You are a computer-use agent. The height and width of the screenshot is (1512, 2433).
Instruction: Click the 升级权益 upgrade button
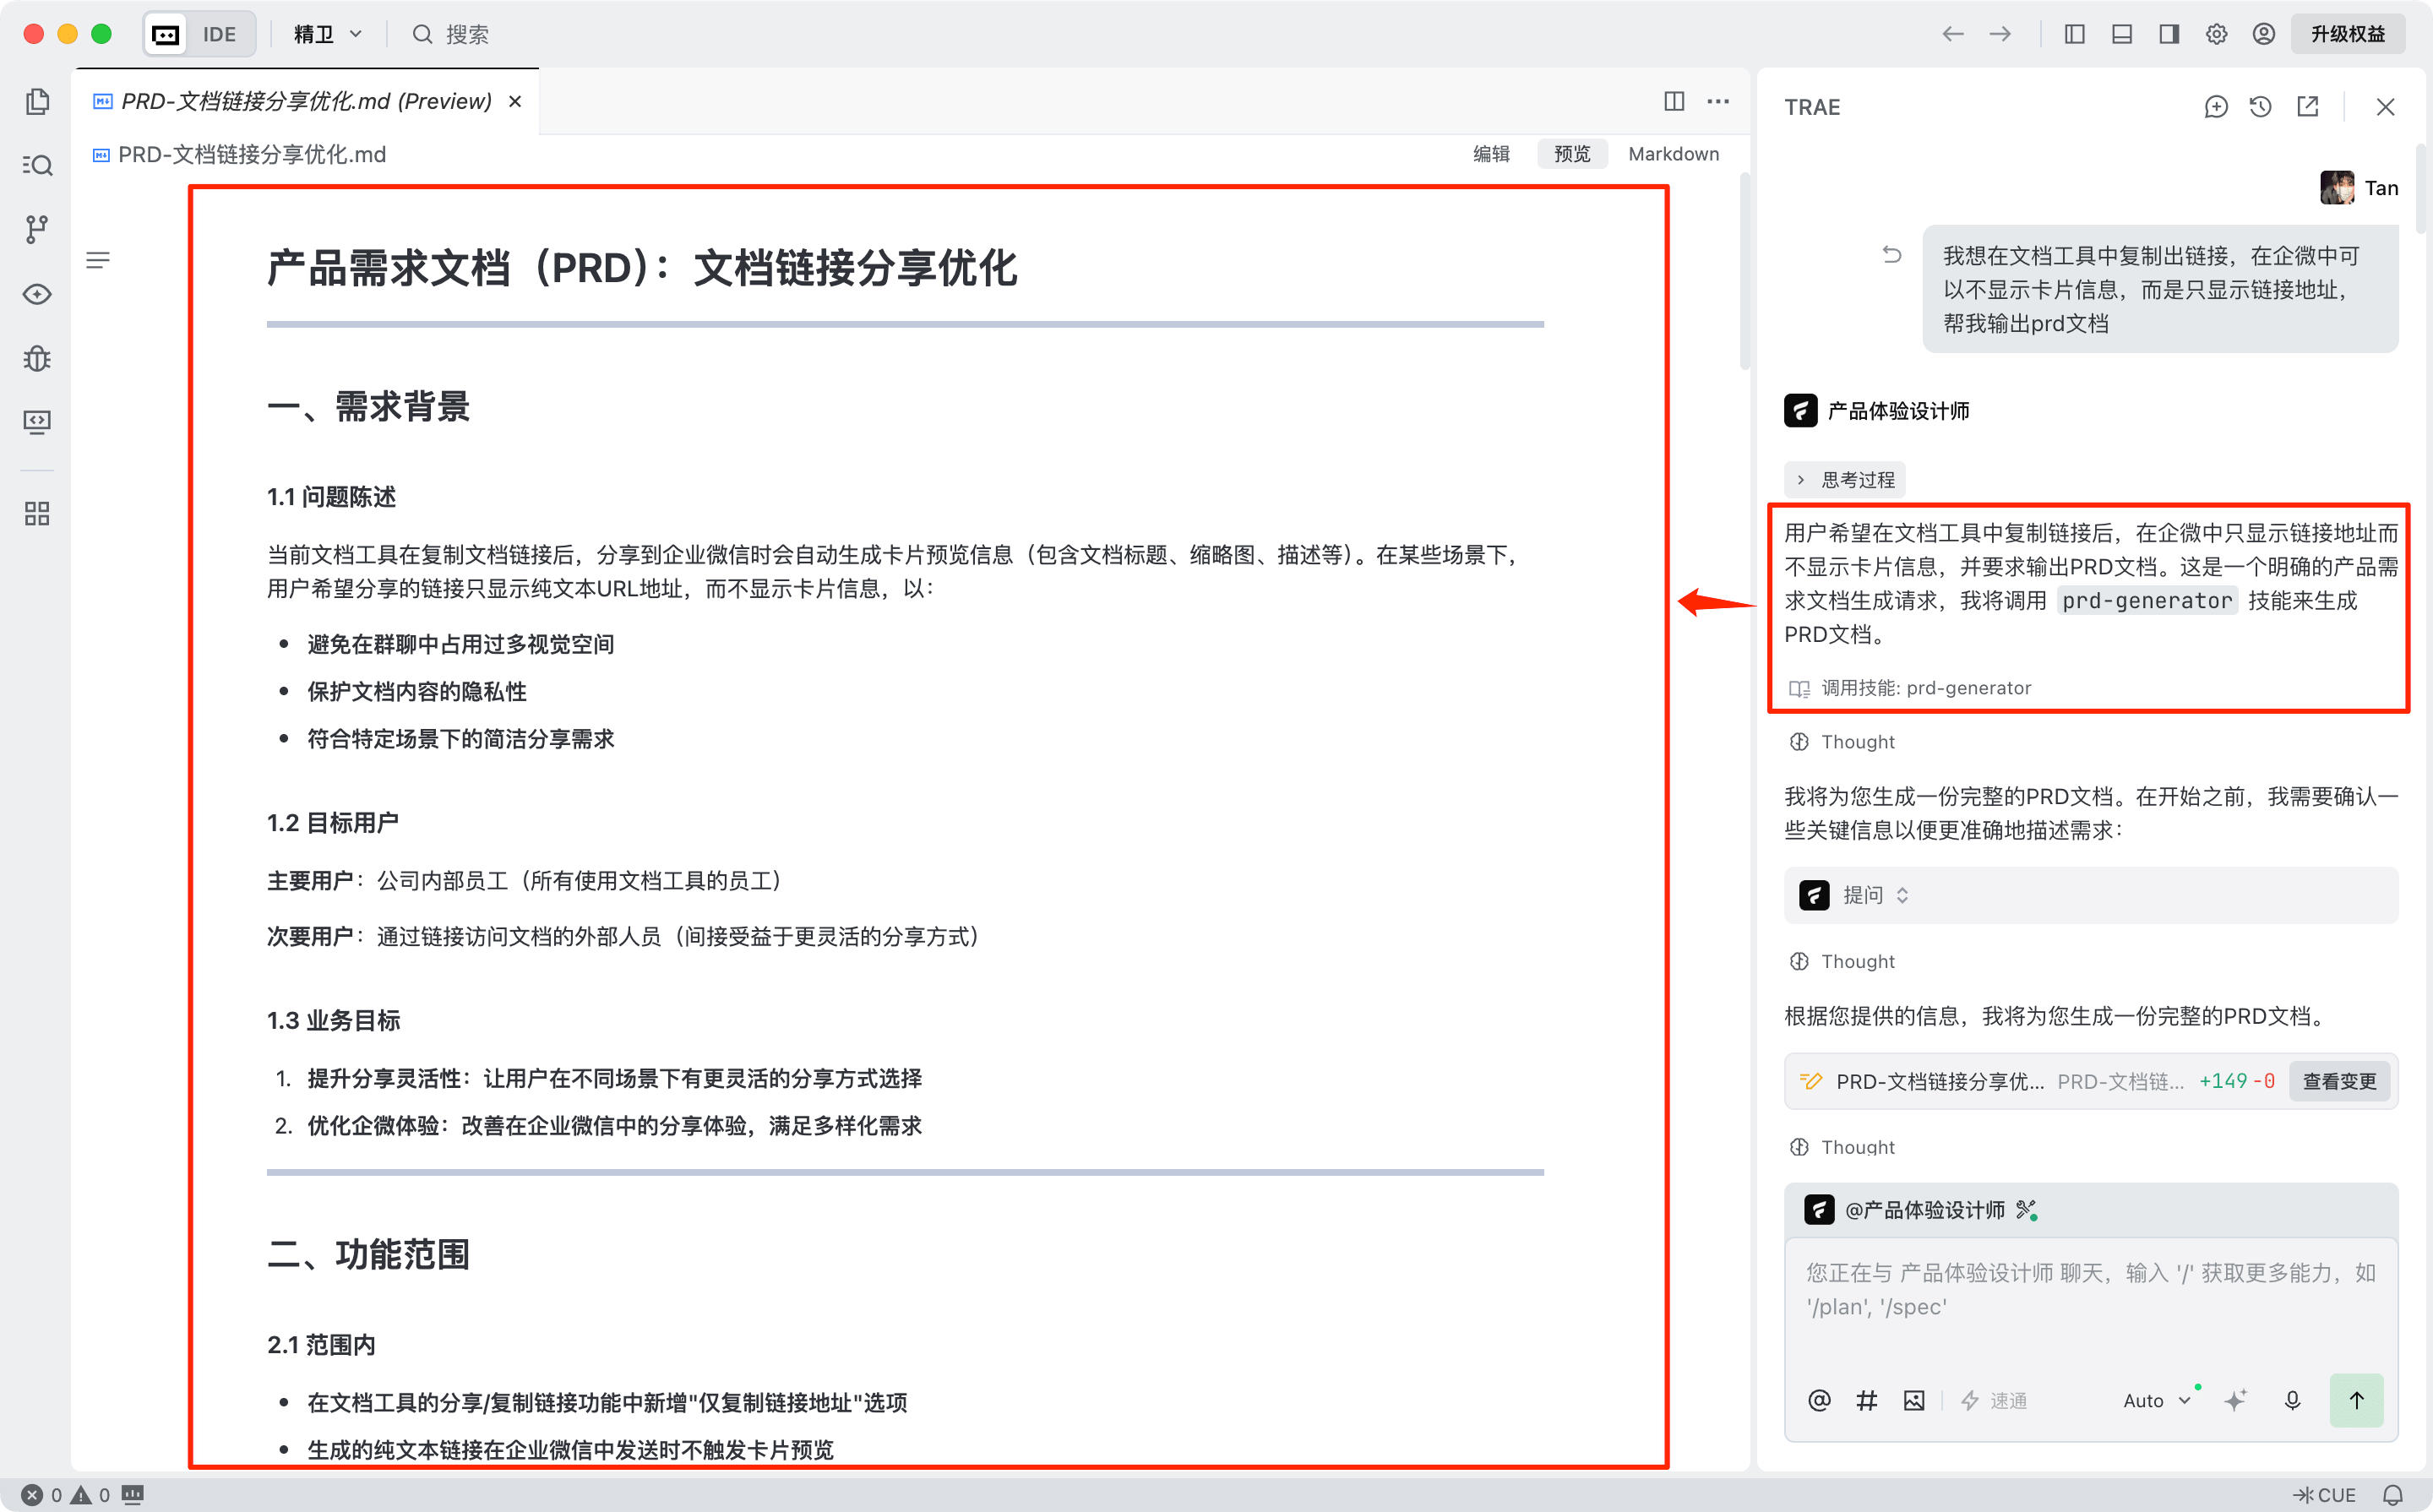2347,34
